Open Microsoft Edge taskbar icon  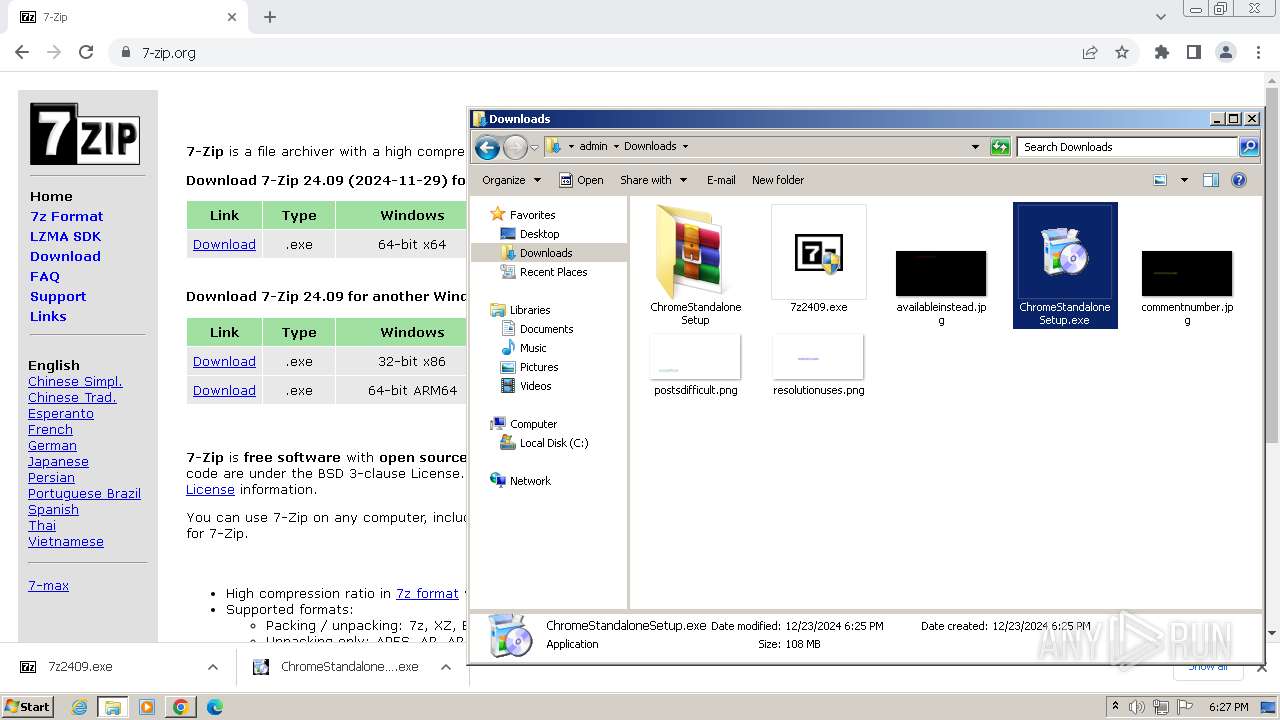(x=215, y=707)
